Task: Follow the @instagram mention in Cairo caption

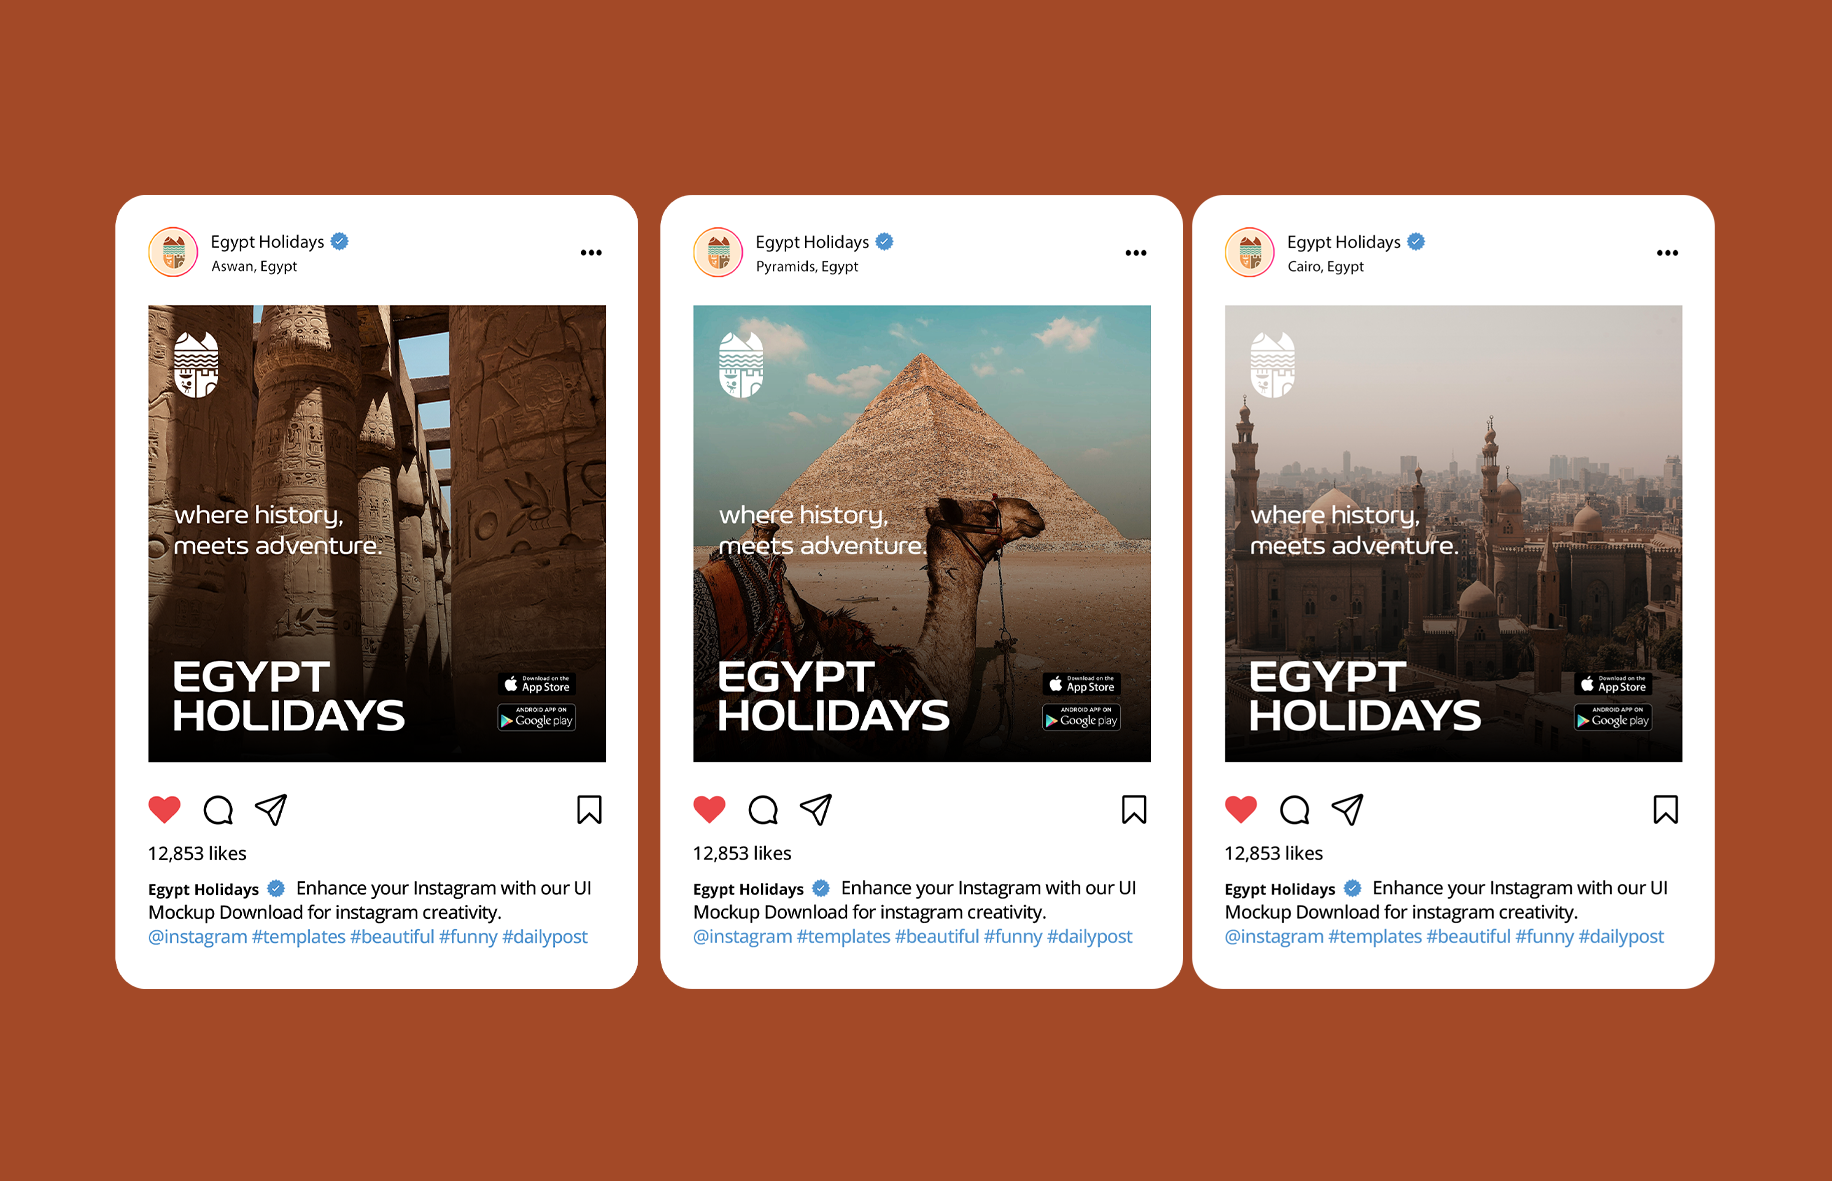Action: (x=1274, y=937)
